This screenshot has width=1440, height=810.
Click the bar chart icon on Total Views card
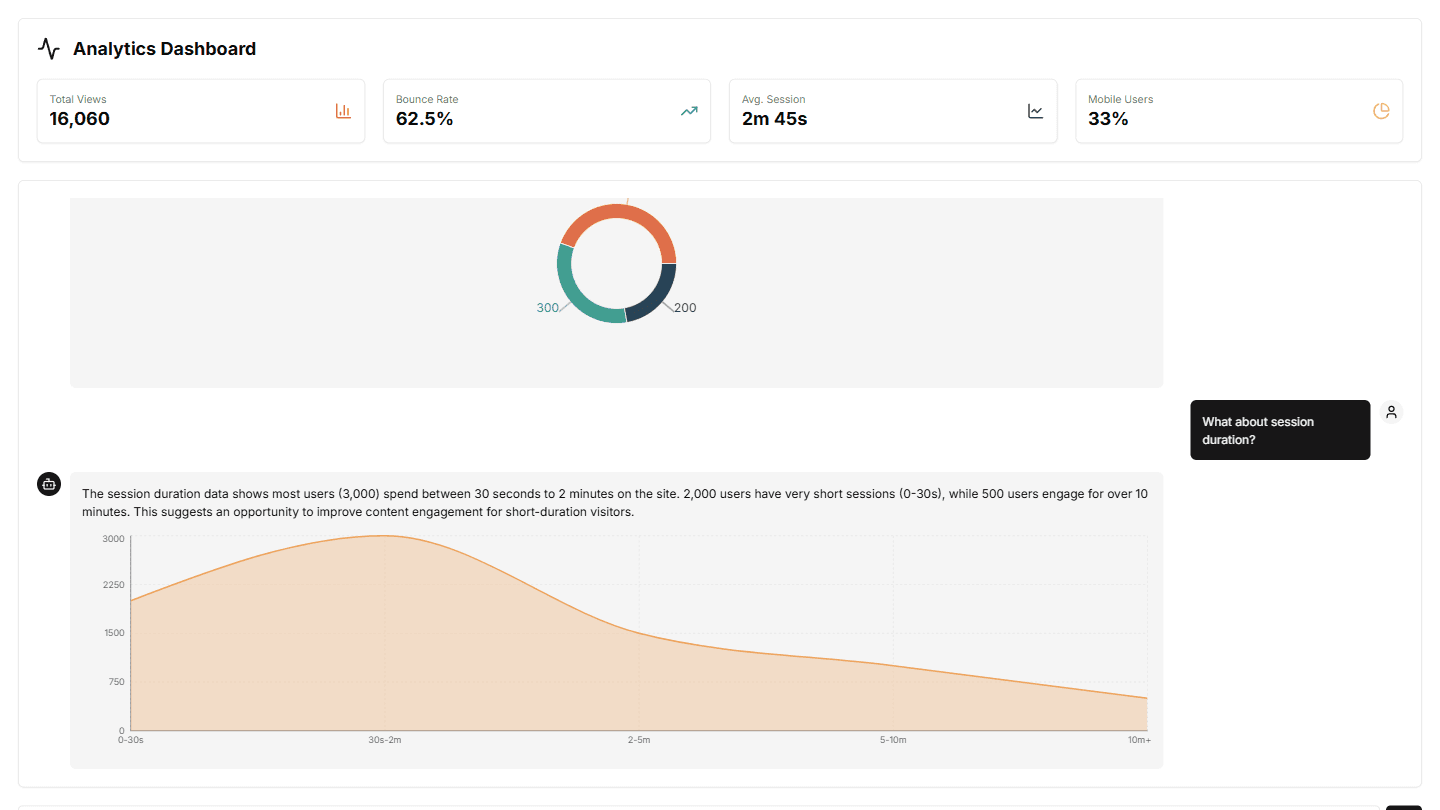click(343, 111)
